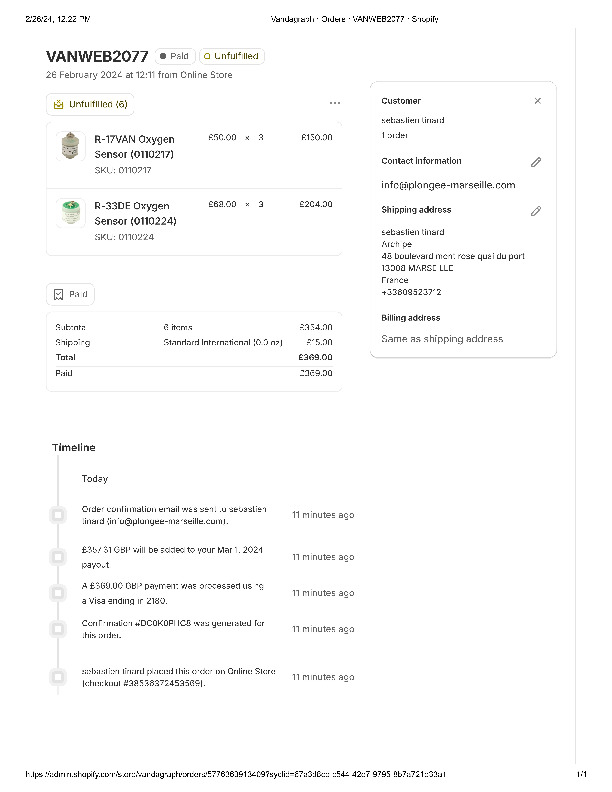Image resolution: width=612 pixels, height=792 pixels.
Task: Click the three-dot menu in fulfillment card
Action: (x=334, y=103)
